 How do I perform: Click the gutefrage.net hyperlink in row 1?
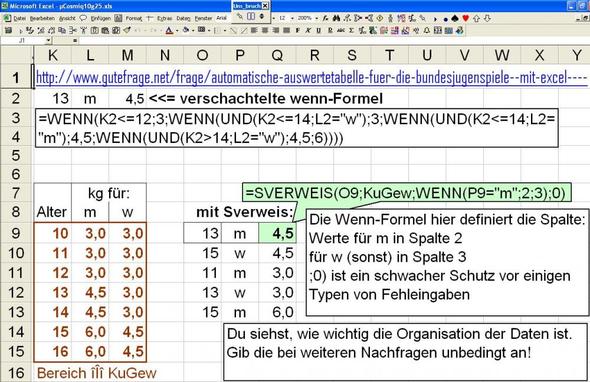312,78
